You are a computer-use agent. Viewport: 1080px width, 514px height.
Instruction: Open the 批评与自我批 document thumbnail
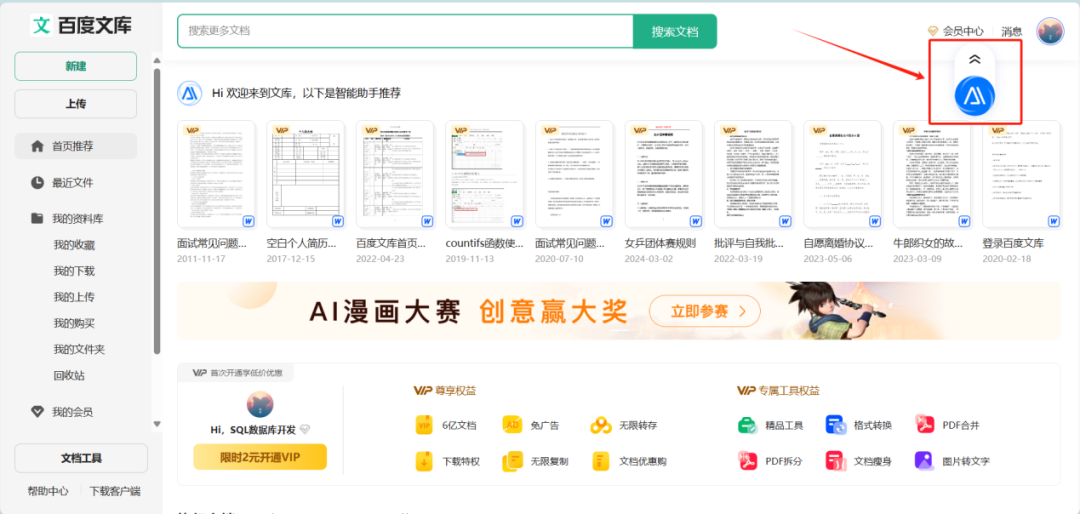pos(754,174)
